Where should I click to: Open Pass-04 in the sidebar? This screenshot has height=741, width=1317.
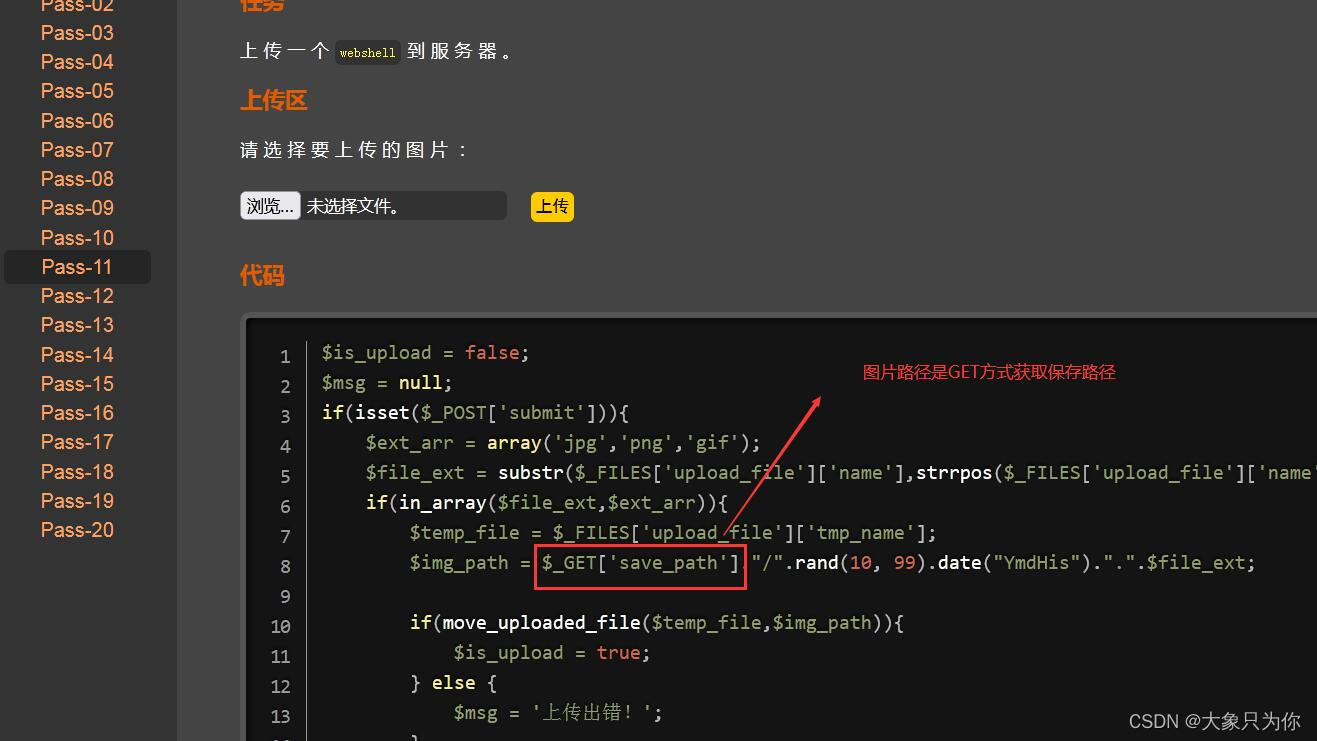point(77,62)
